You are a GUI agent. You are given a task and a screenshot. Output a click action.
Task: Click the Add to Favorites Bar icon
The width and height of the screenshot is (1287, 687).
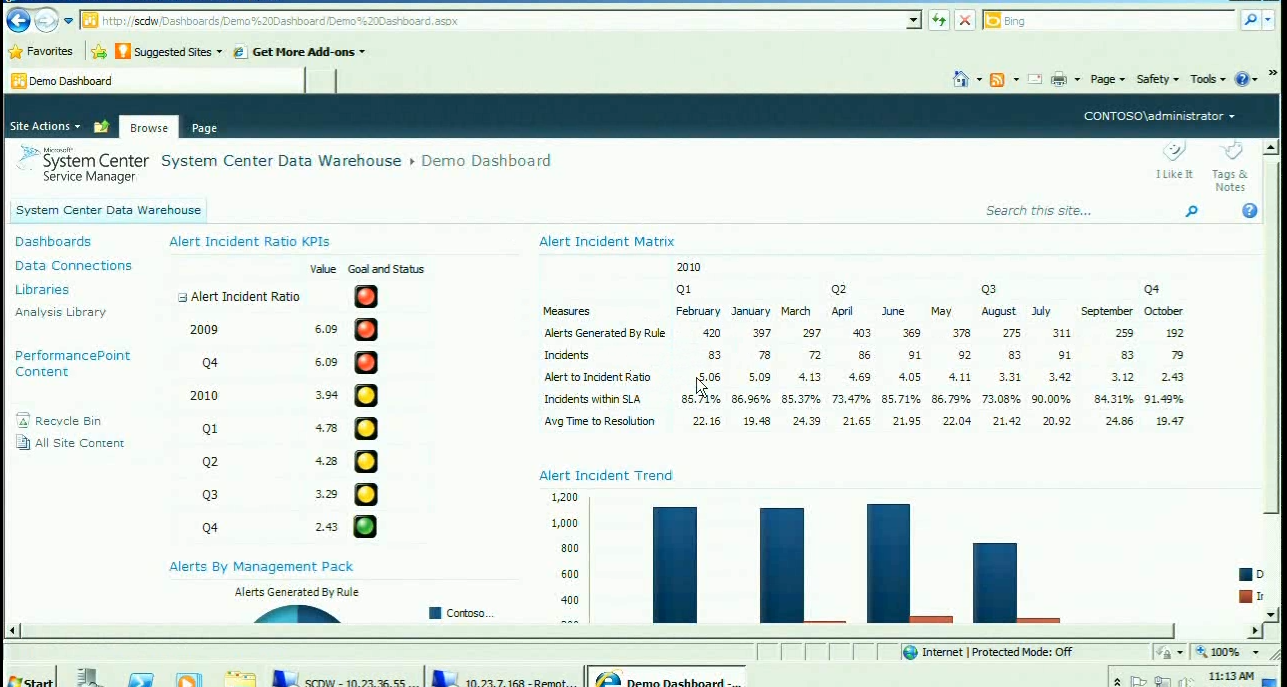(x=98, y=51)
